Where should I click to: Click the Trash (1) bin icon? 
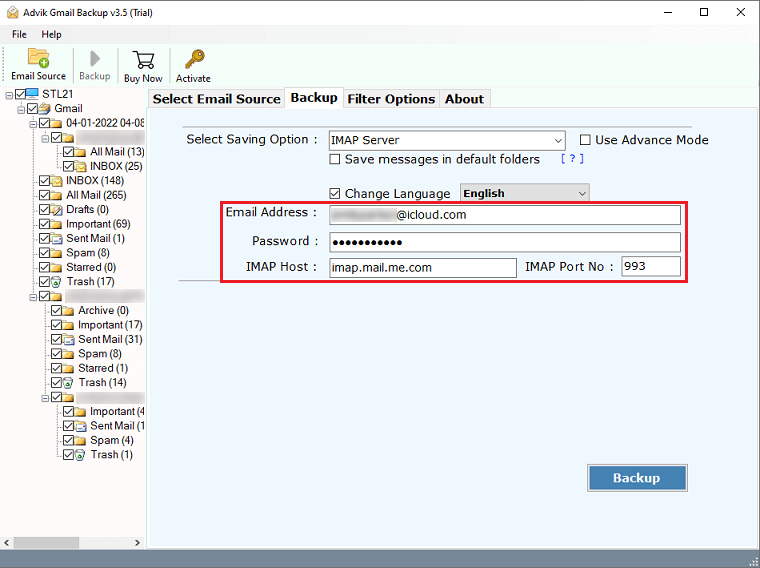[x=80, y=455]
